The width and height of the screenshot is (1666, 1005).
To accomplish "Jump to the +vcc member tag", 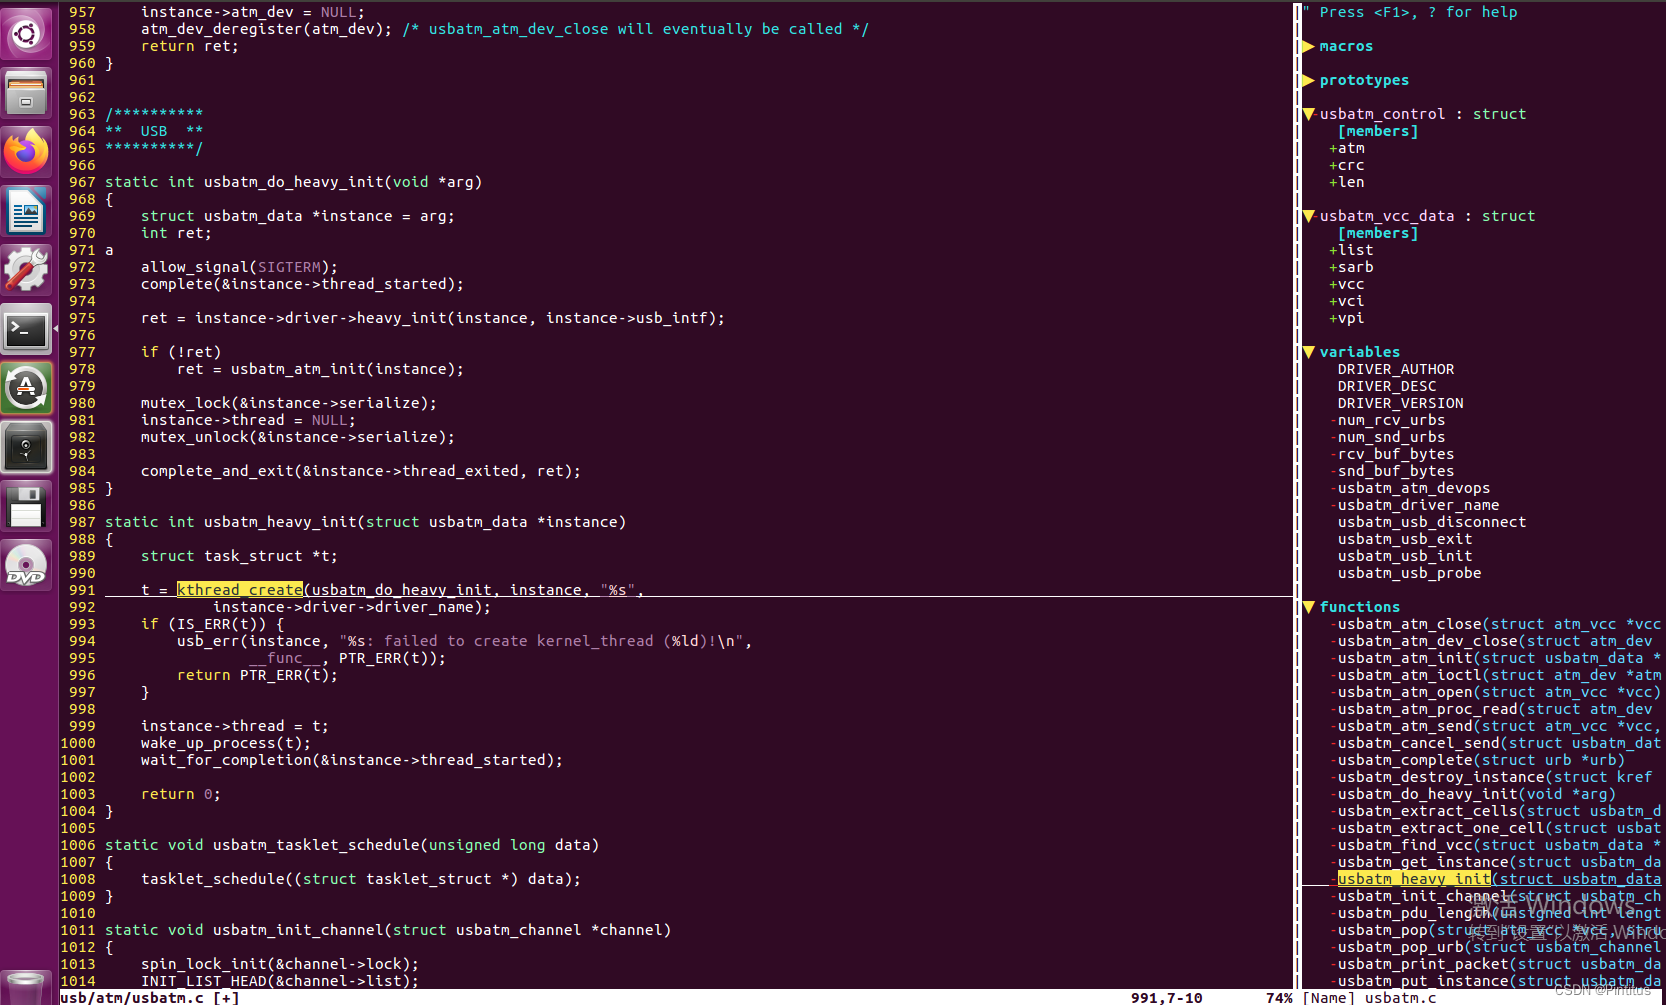I will point(1347,284).
